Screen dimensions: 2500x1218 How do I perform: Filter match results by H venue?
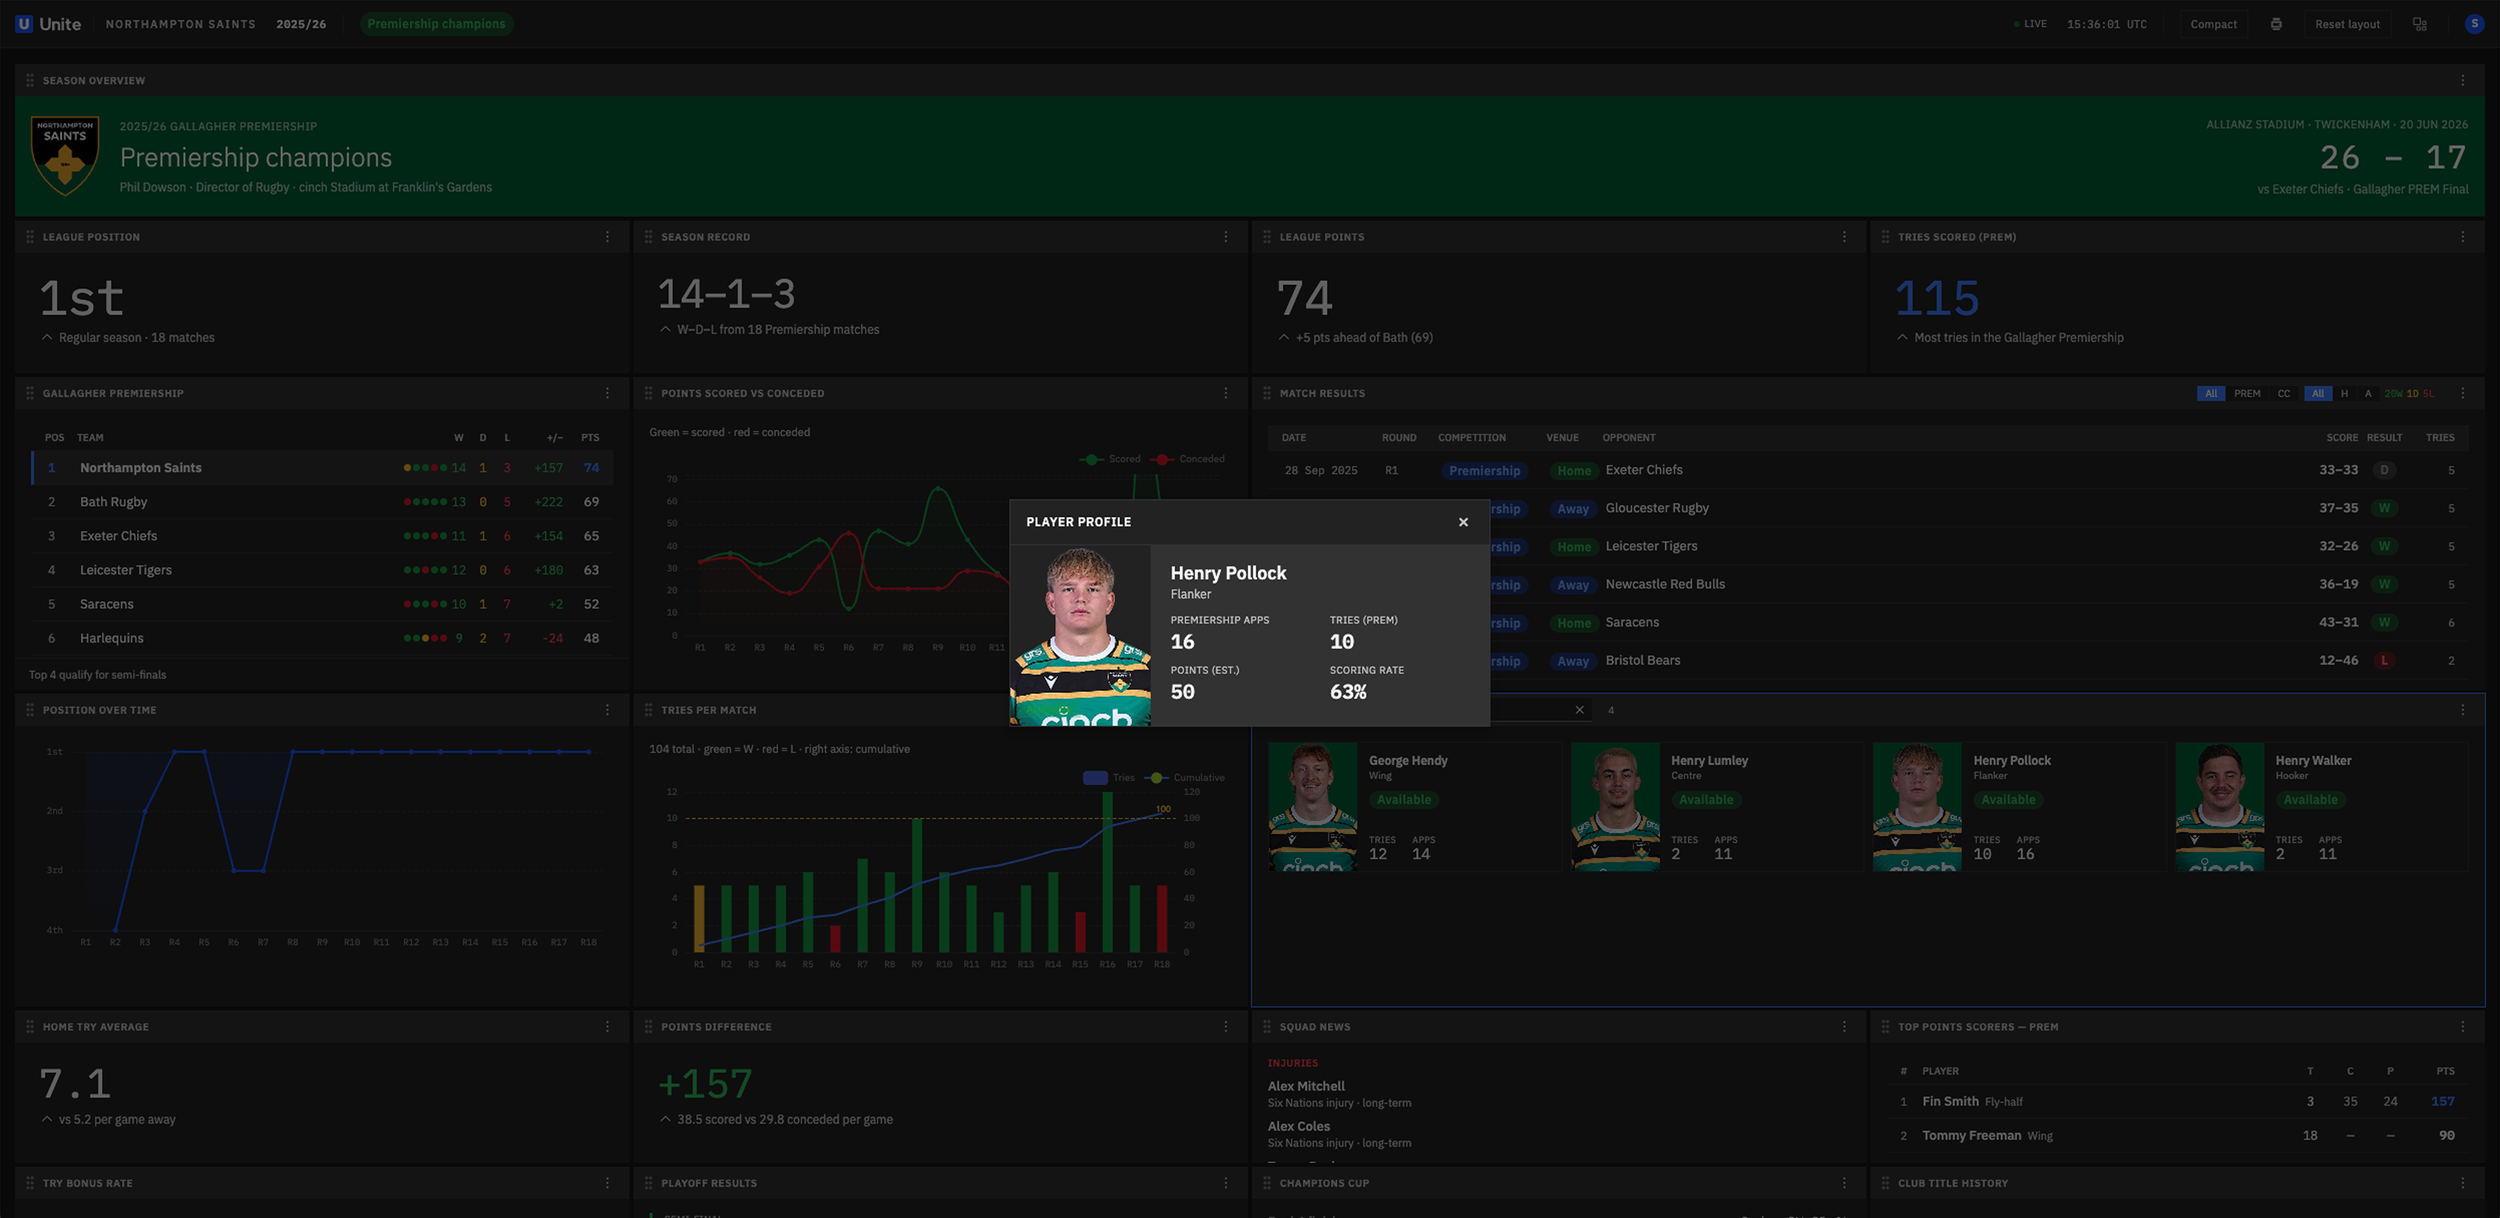[x=2344, y=394]
